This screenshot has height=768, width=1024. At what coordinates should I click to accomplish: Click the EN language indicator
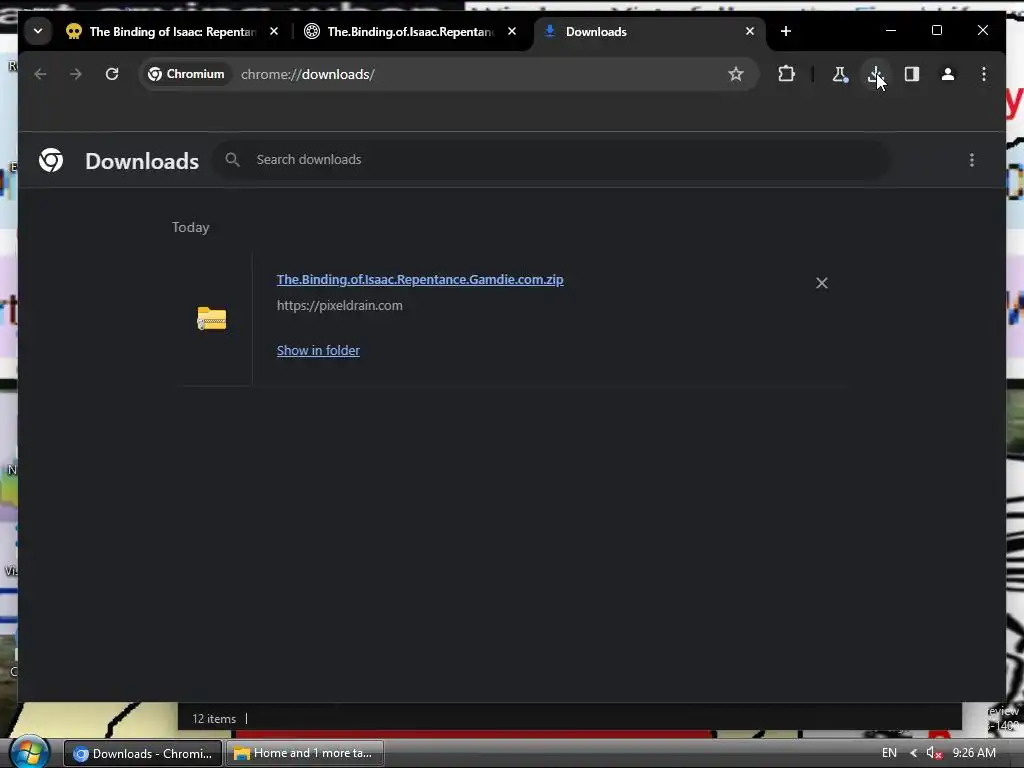889,753
